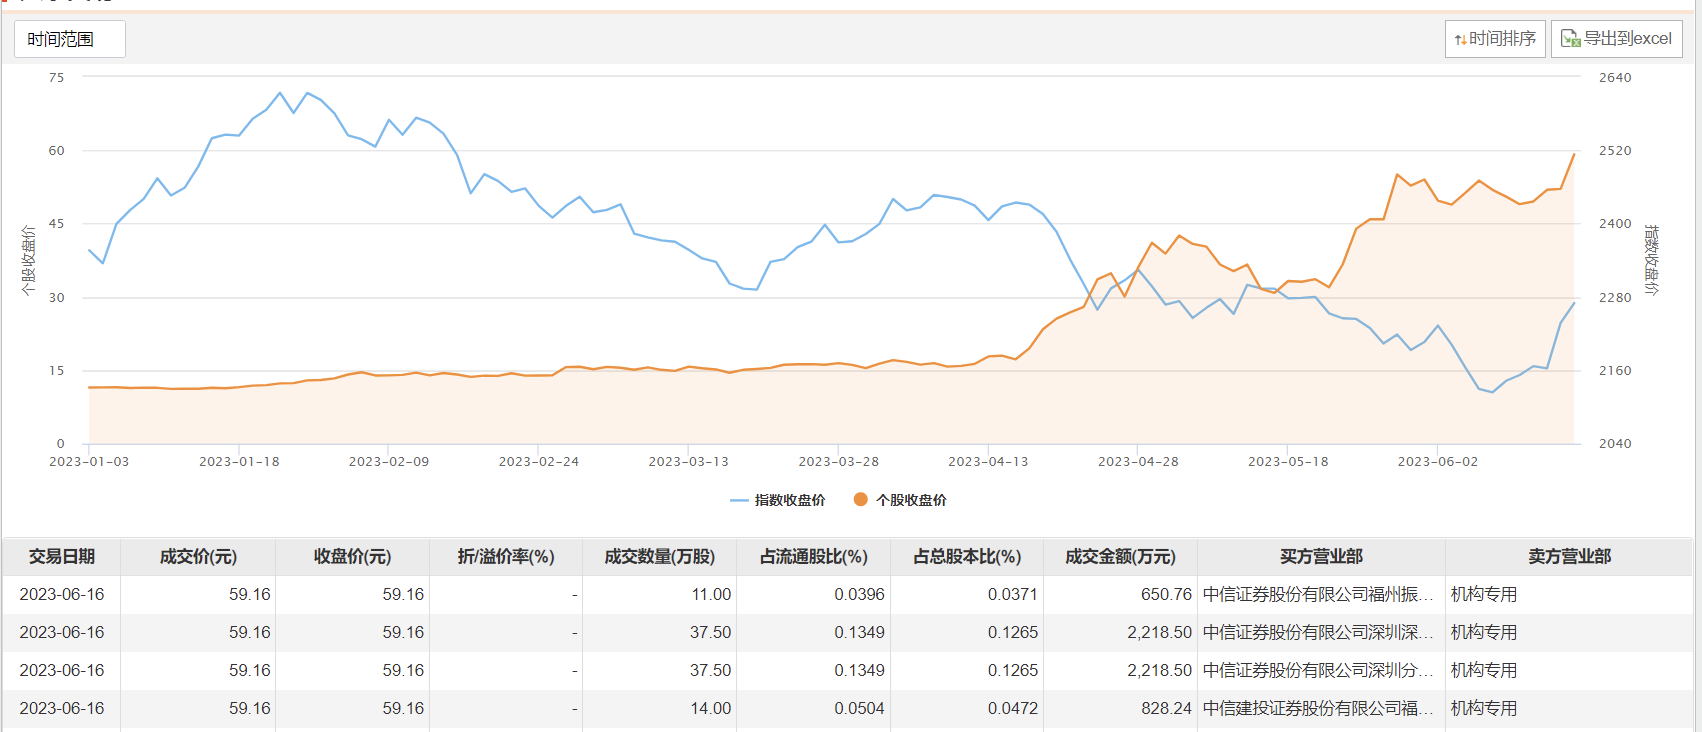Click the sort arrows icon beside 时间排序
The image size is (1702, 732).
(x=1461, y=40)
